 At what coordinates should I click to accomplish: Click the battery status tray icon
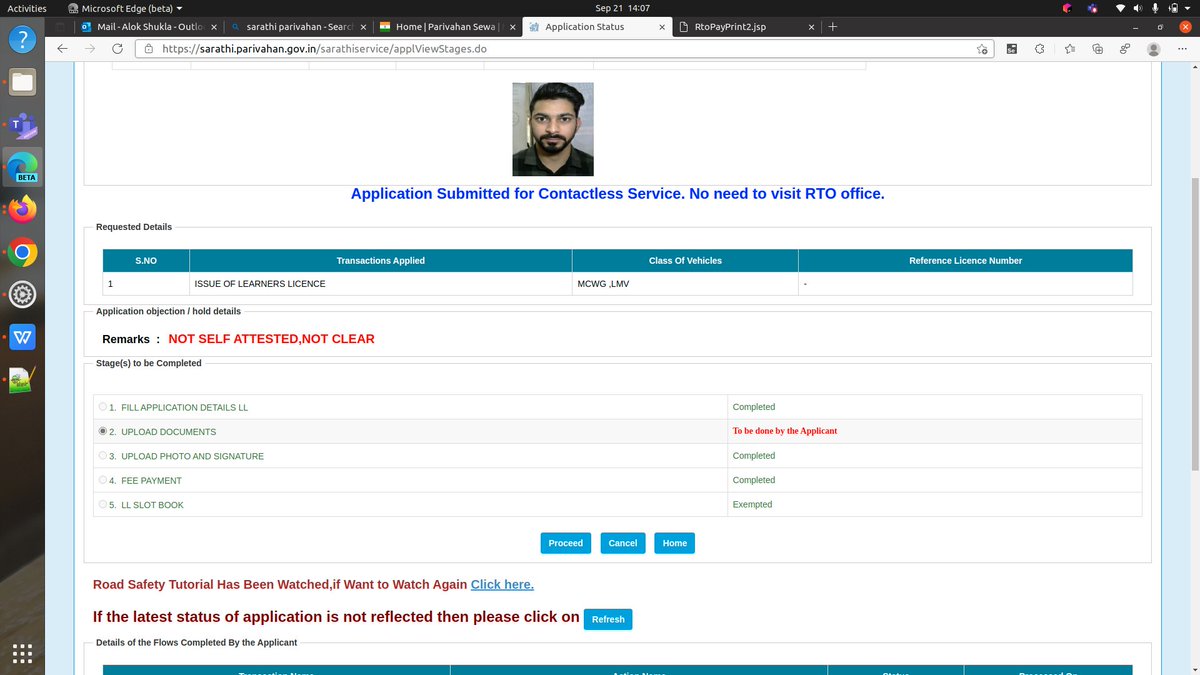click(1171, 8)
